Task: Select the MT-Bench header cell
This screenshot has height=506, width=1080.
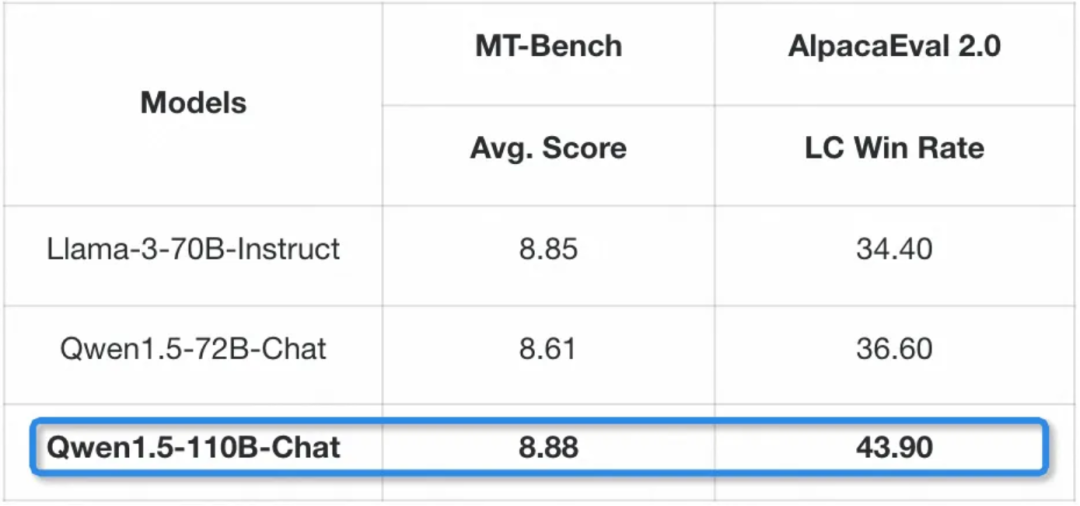Action: point(548,46)
